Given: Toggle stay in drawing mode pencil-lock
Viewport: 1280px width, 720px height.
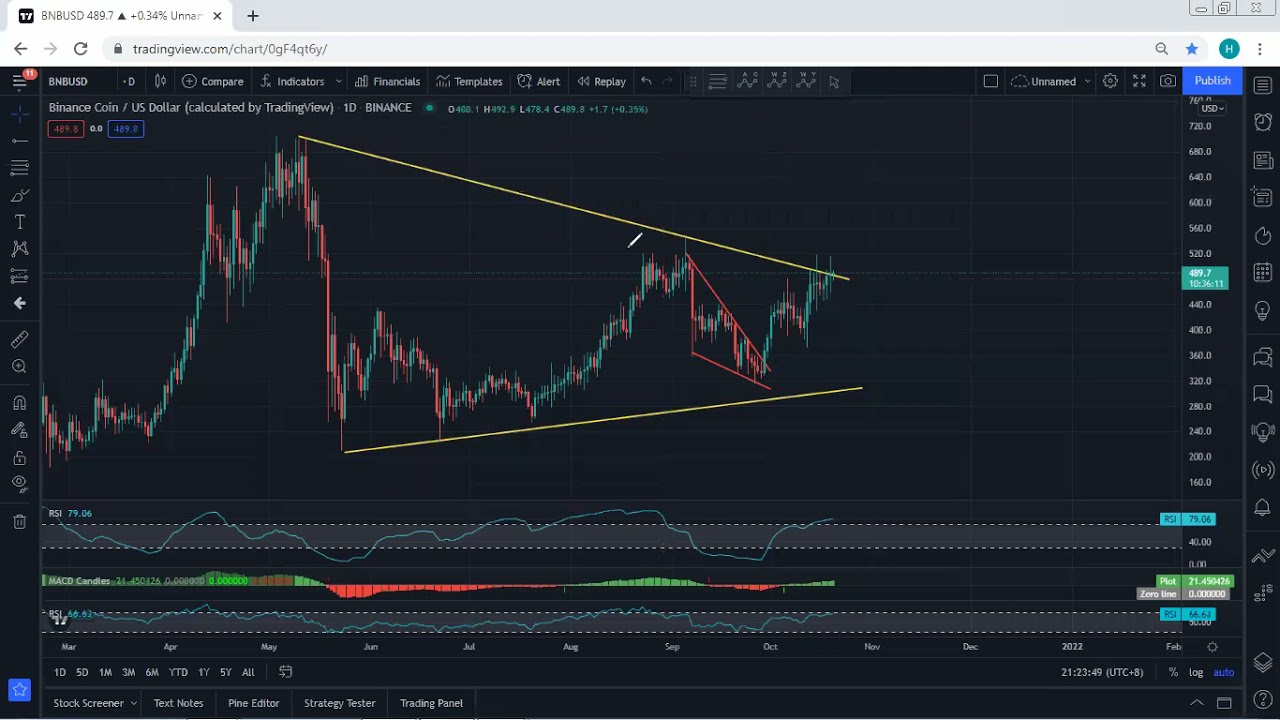Looking at the screenshot, I should point(19,430).
